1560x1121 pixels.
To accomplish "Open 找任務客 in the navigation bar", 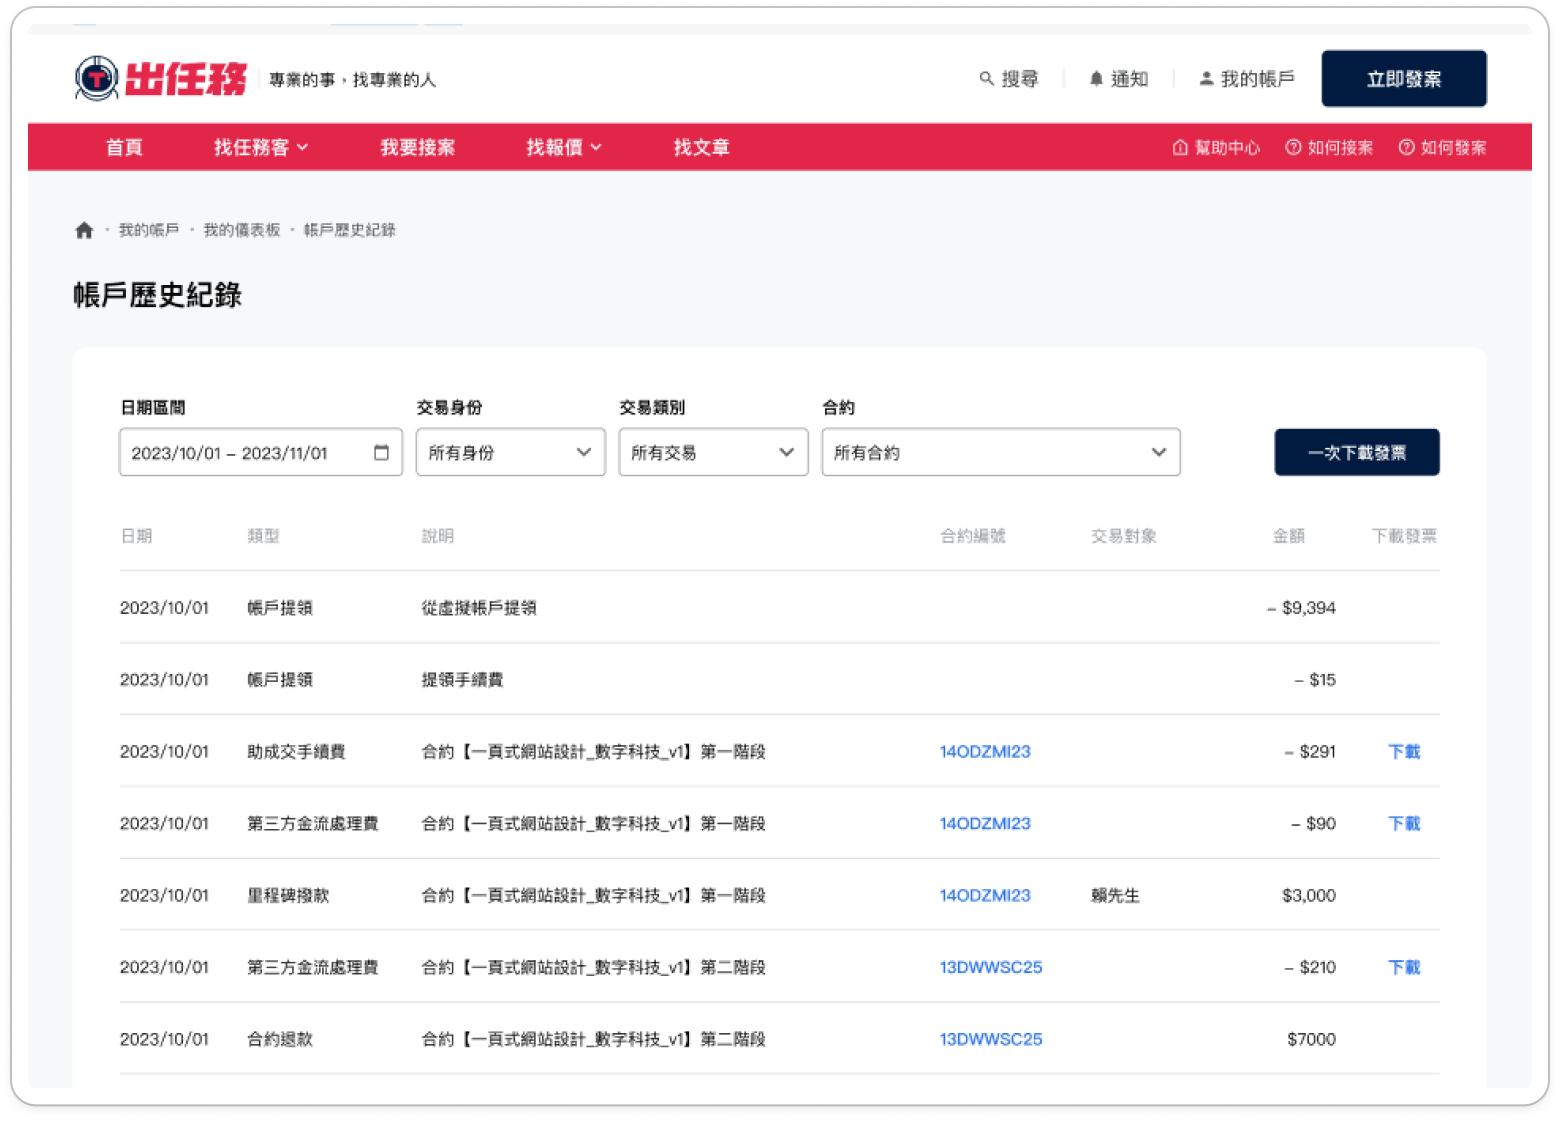I will coord(251,147).
